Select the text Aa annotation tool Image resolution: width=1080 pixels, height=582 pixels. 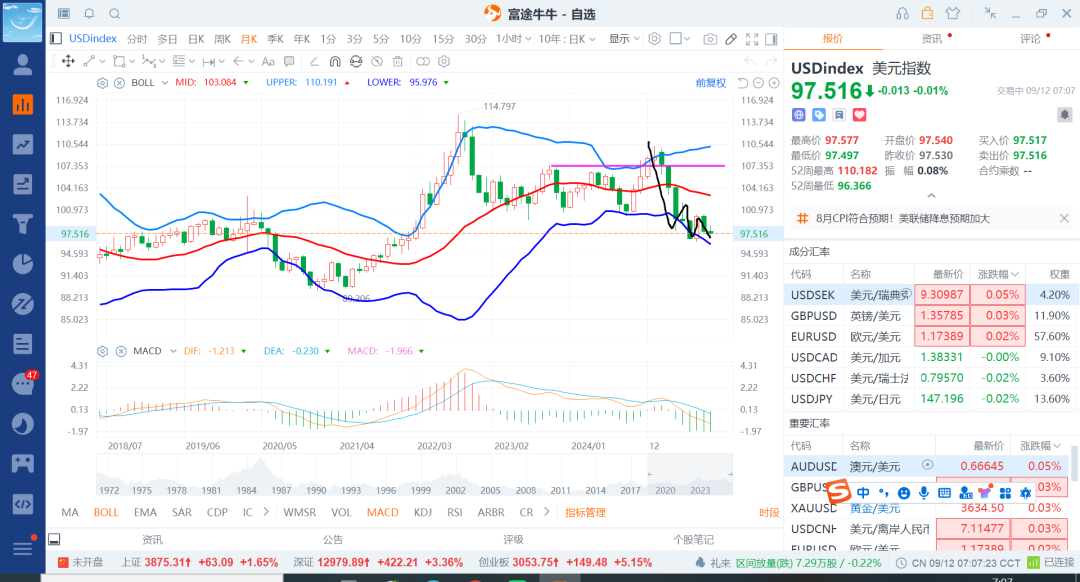269,61
